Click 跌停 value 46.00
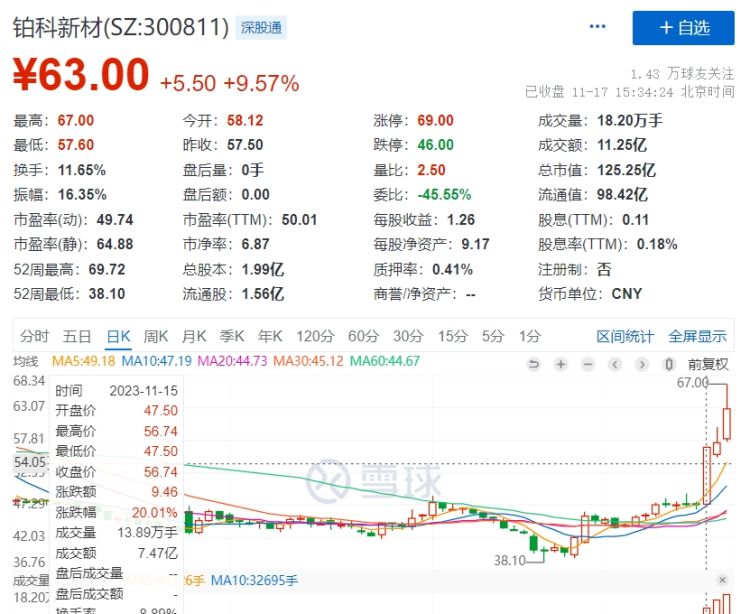Screen dimensions: 750x614 (x=435, y=145)
